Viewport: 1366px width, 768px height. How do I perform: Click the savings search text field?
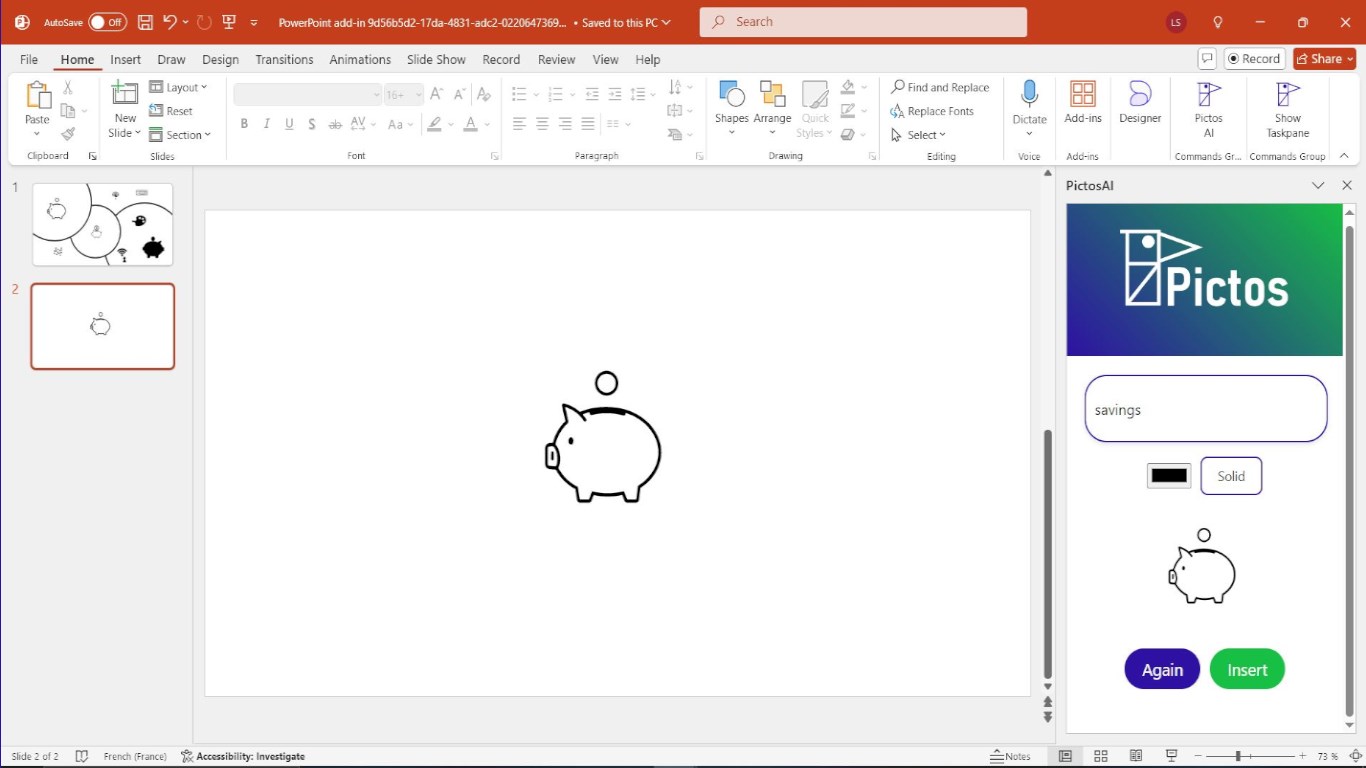[1206, 409]
